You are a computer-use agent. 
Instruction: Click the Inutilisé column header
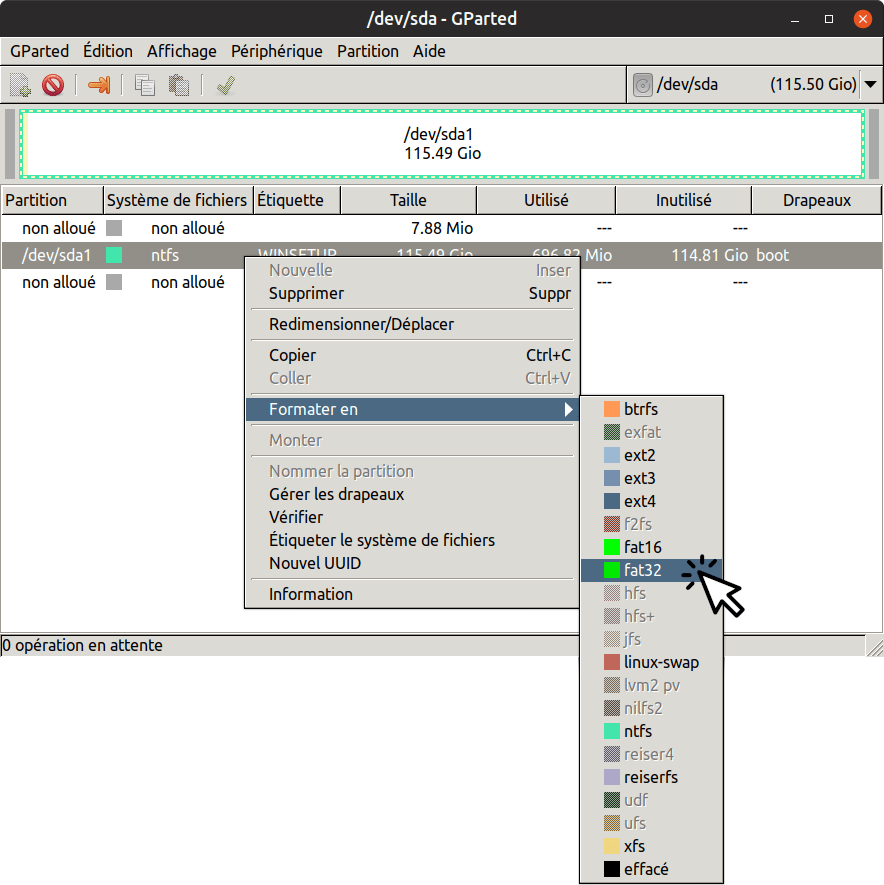click(x=684, y=200)
